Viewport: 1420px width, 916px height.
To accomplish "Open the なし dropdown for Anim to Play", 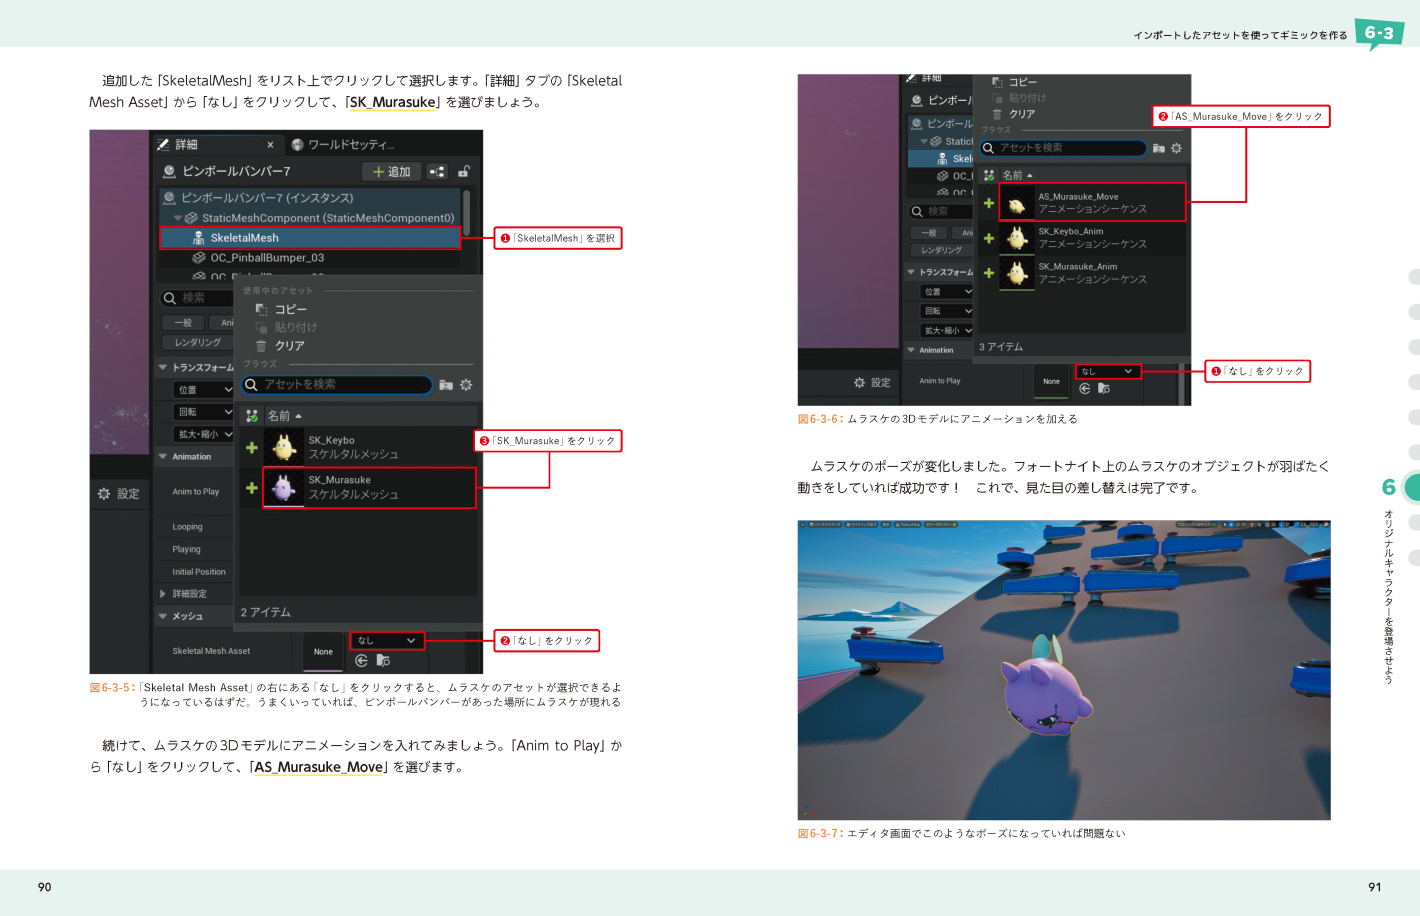I will point(1108,371).
